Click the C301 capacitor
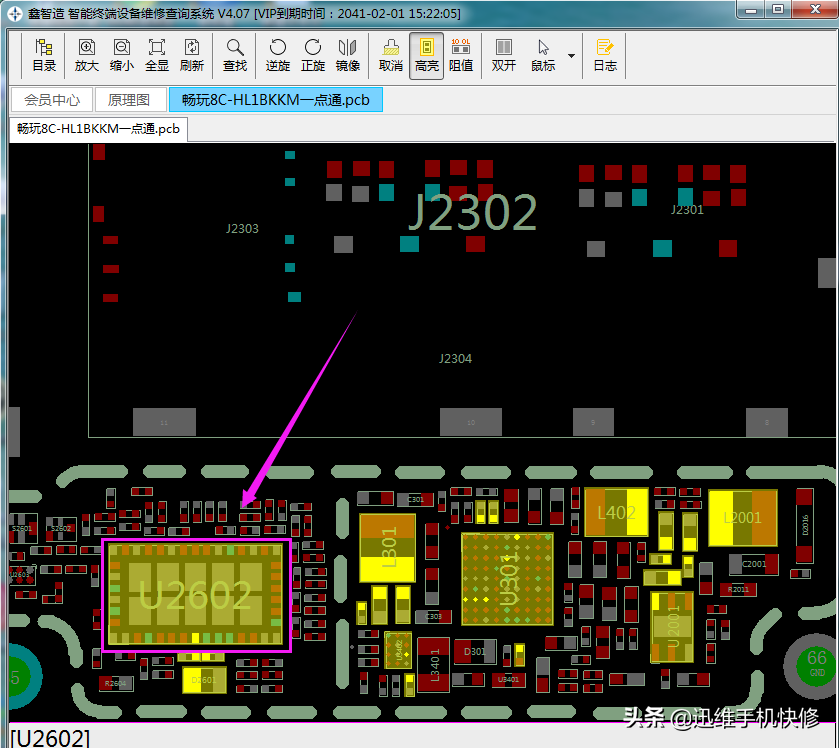The height and width of the screenshot is (748, 839). click(416, 499)
